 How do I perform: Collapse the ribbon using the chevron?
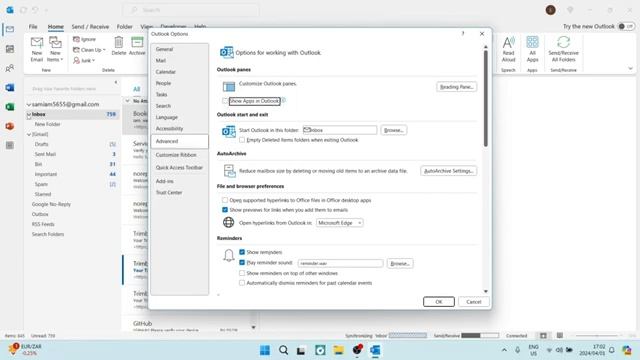(631, 69)
